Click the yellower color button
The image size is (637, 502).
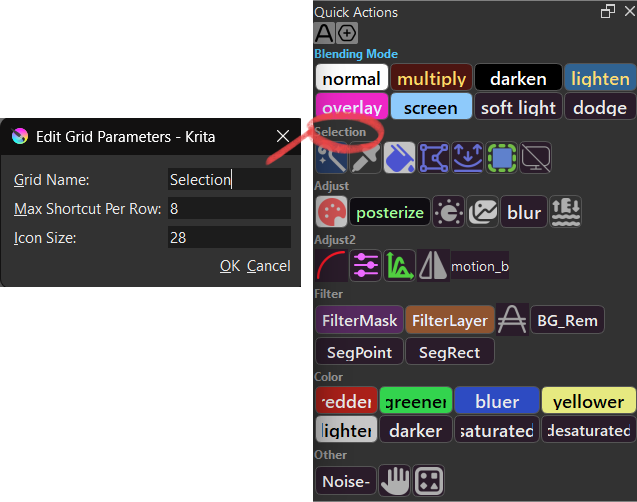pos(589,400)
